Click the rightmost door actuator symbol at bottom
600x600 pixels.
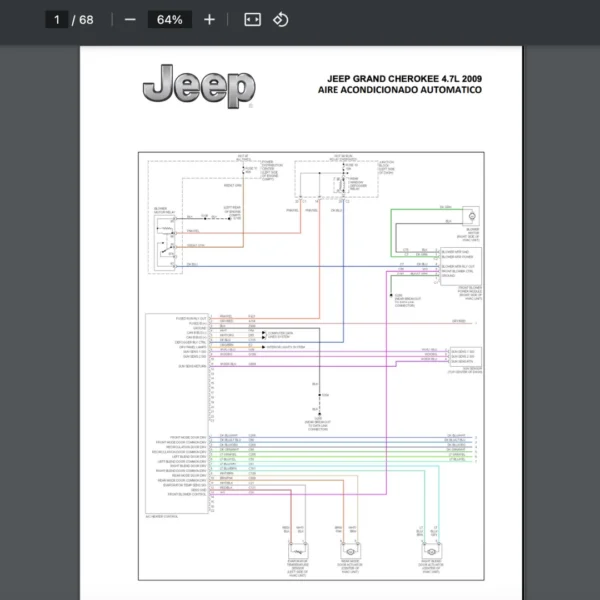click(430, 552)
